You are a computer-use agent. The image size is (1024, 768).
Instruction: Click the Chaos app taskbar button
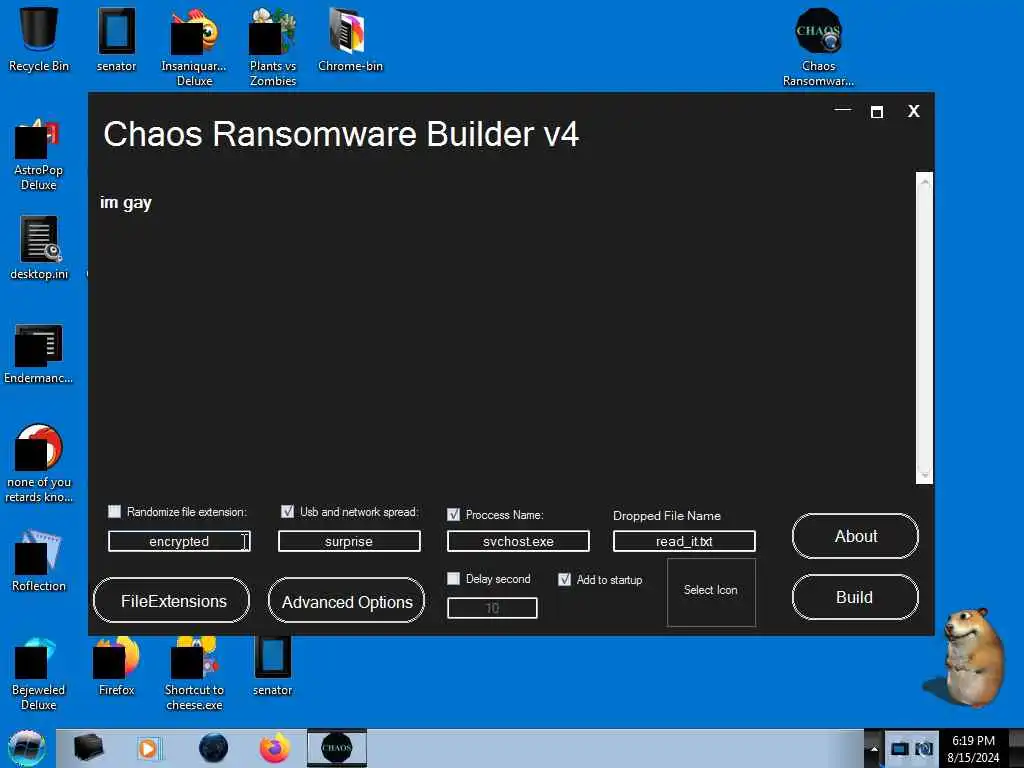(337, 748)
